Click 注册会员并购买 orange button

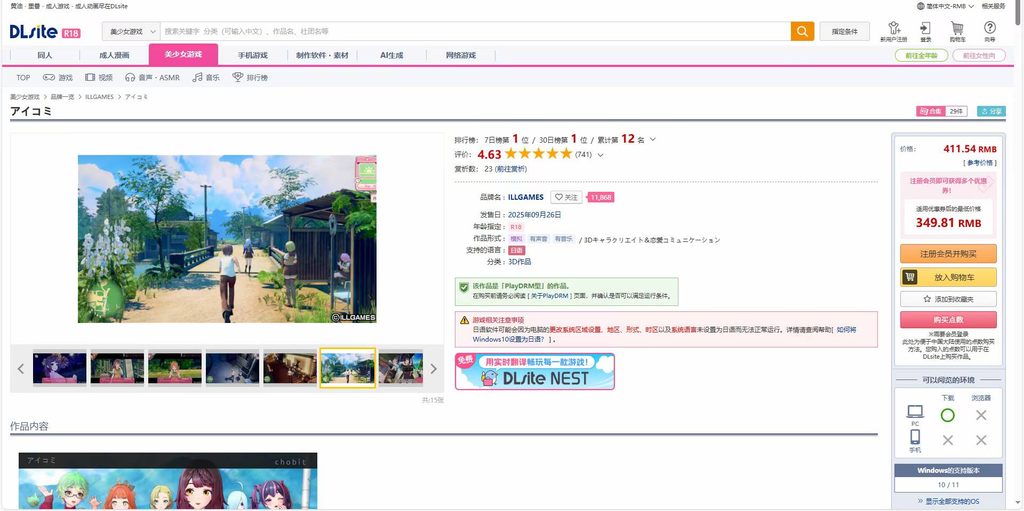(x=948, y=254)
